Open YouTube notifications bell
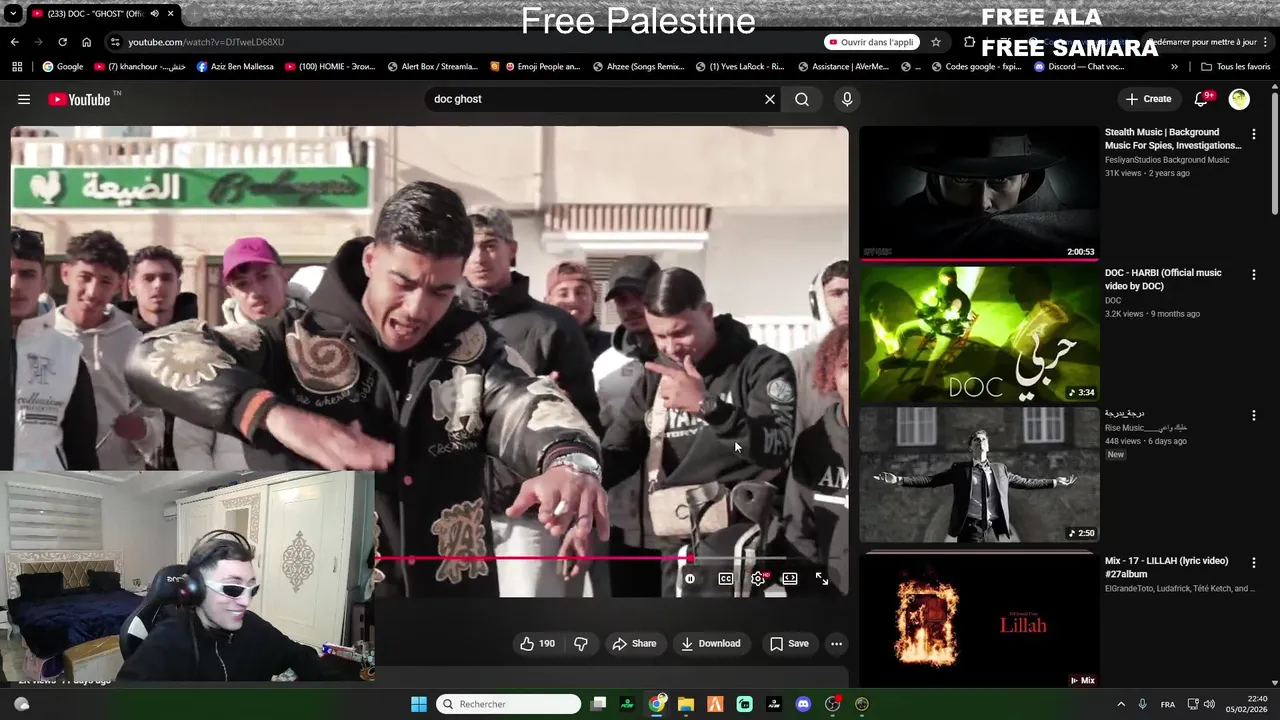Image resolution: width=1280 pixels, height=720 pixels. (x=1203, y=99)
